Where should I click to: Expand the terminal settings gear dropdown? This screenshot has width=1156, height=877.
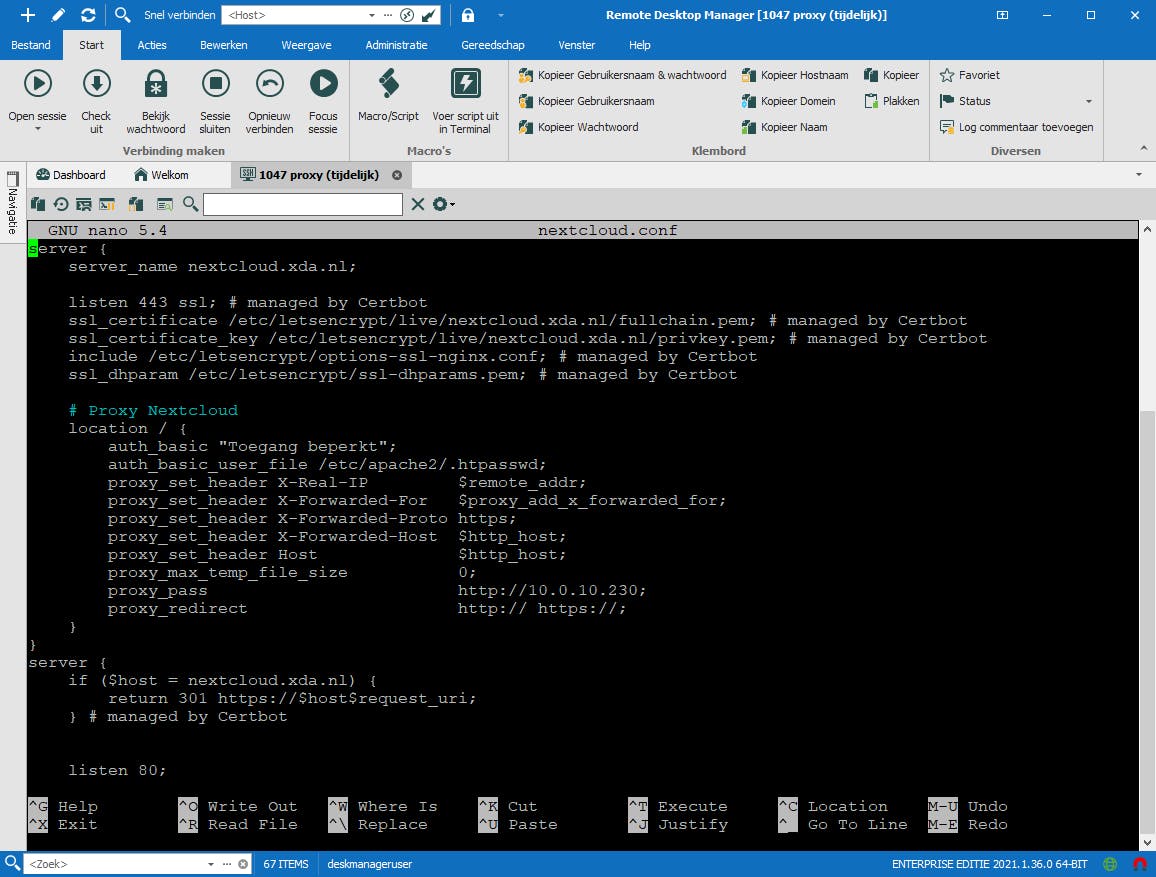click(444, 204)
